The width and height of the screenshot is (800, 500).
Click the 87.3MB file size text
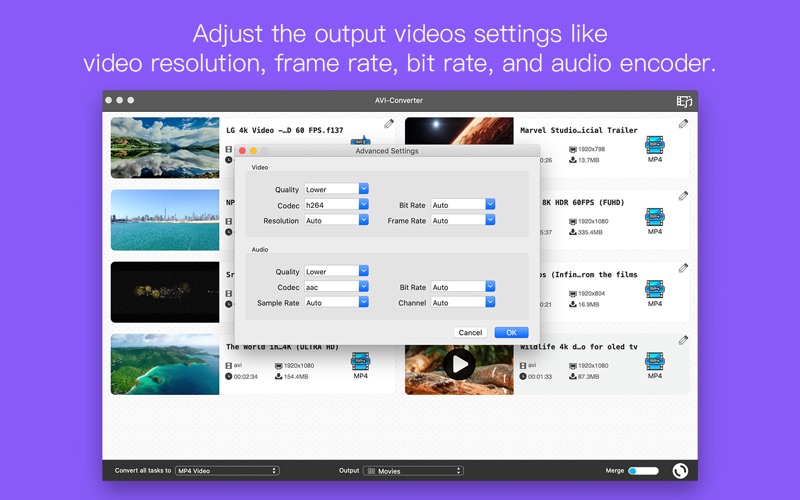tap(588, 377)
